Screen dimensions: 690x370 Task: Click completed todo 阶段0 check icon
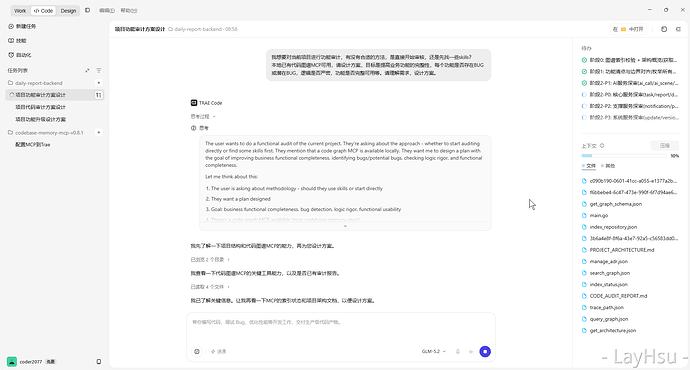(x=584, y=60)
